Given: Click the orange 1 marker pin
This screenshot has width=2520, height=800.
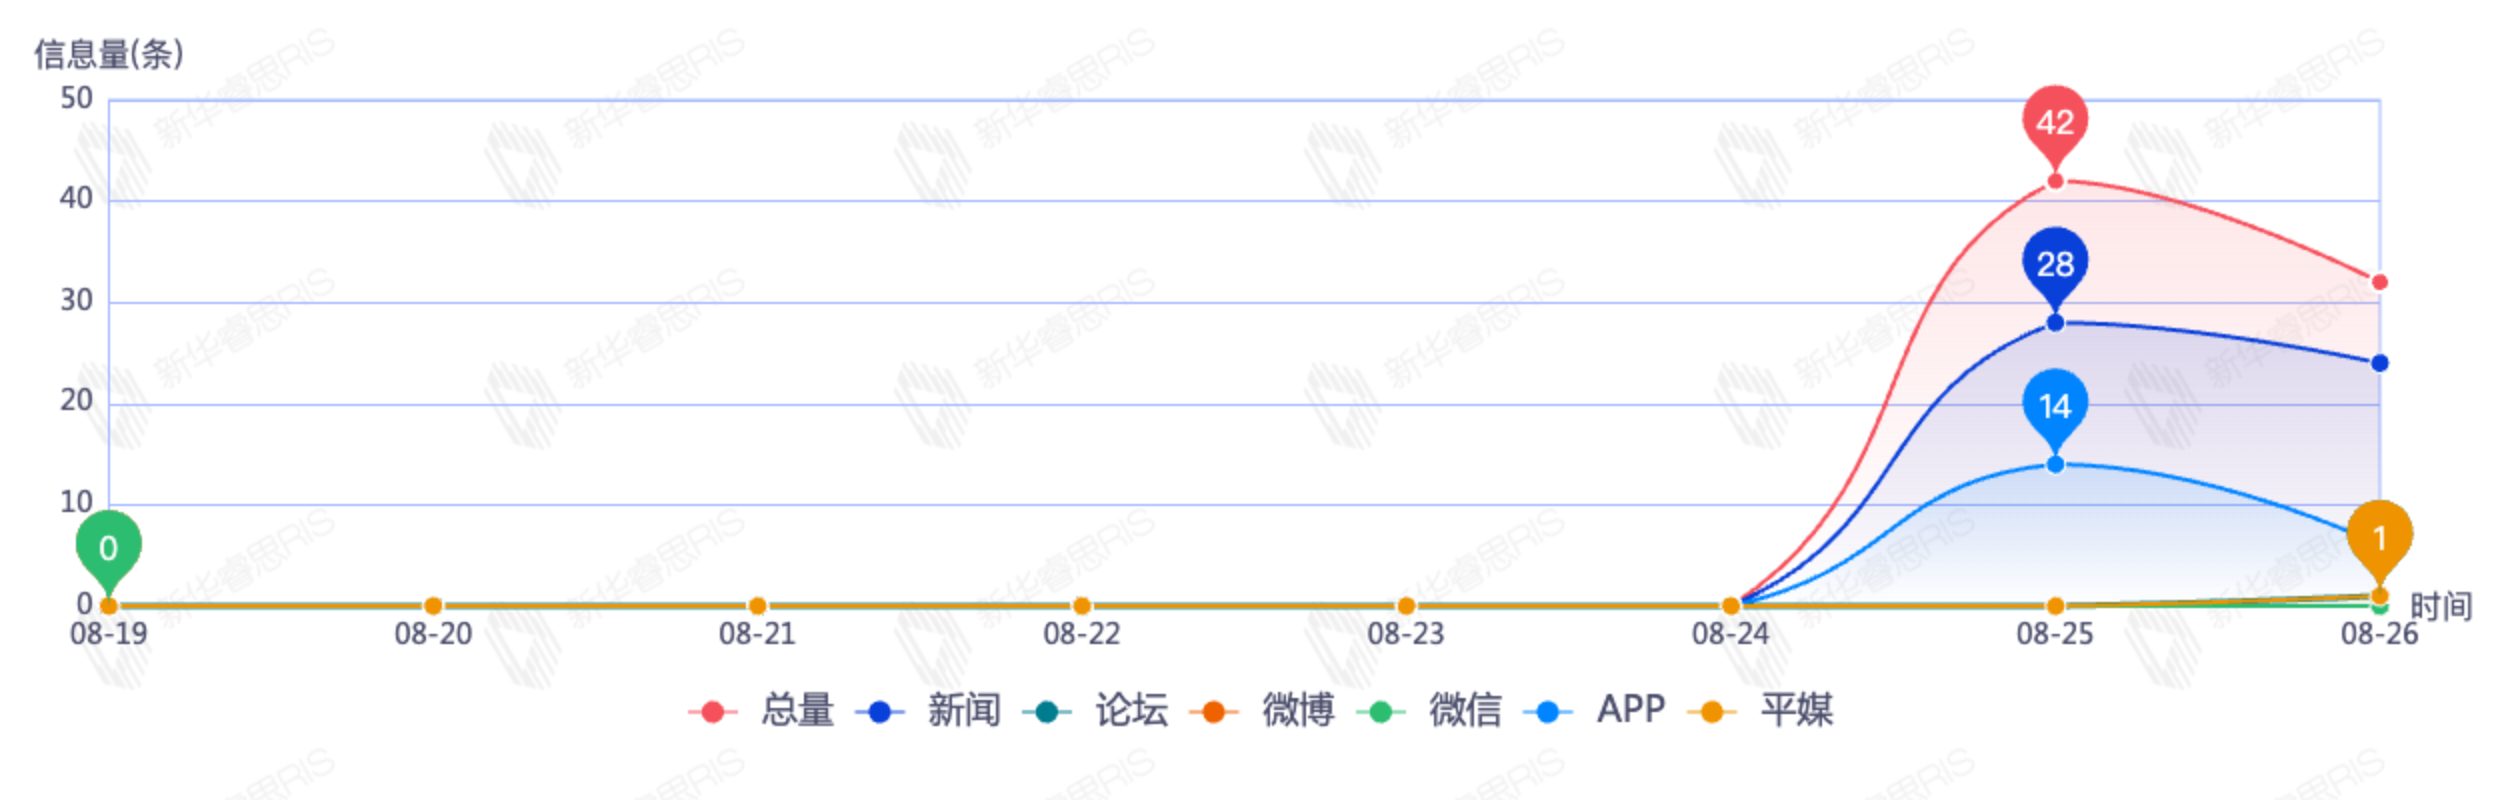Looking at the screenshot, I should [2379, 538].
